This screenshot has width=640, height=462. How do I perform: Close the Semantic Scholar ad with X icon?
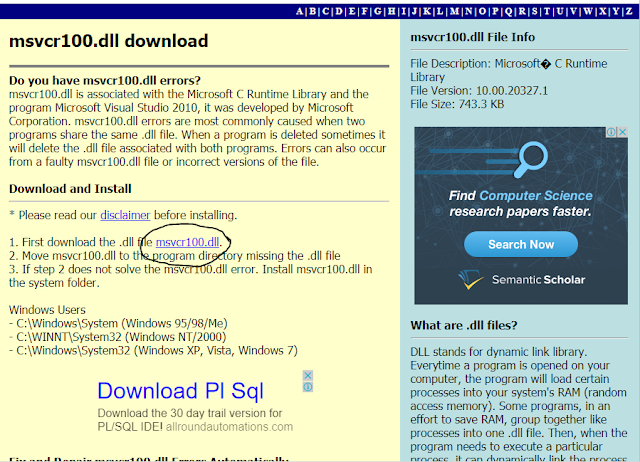tap(622, 132)
